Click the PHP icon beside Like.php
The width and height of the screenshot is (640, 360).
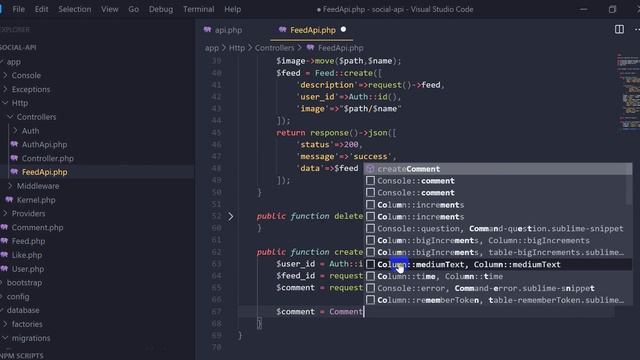point(4,255)
